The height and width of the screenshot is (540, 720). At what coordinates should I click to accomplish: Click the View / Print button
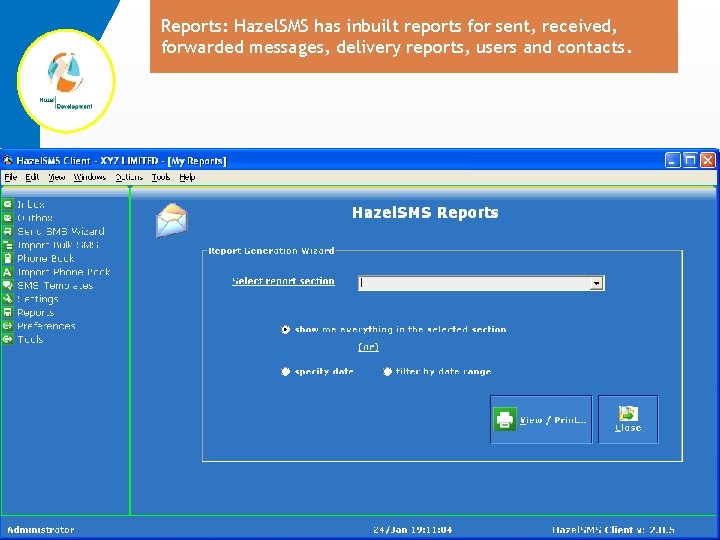tap(541, 420)
